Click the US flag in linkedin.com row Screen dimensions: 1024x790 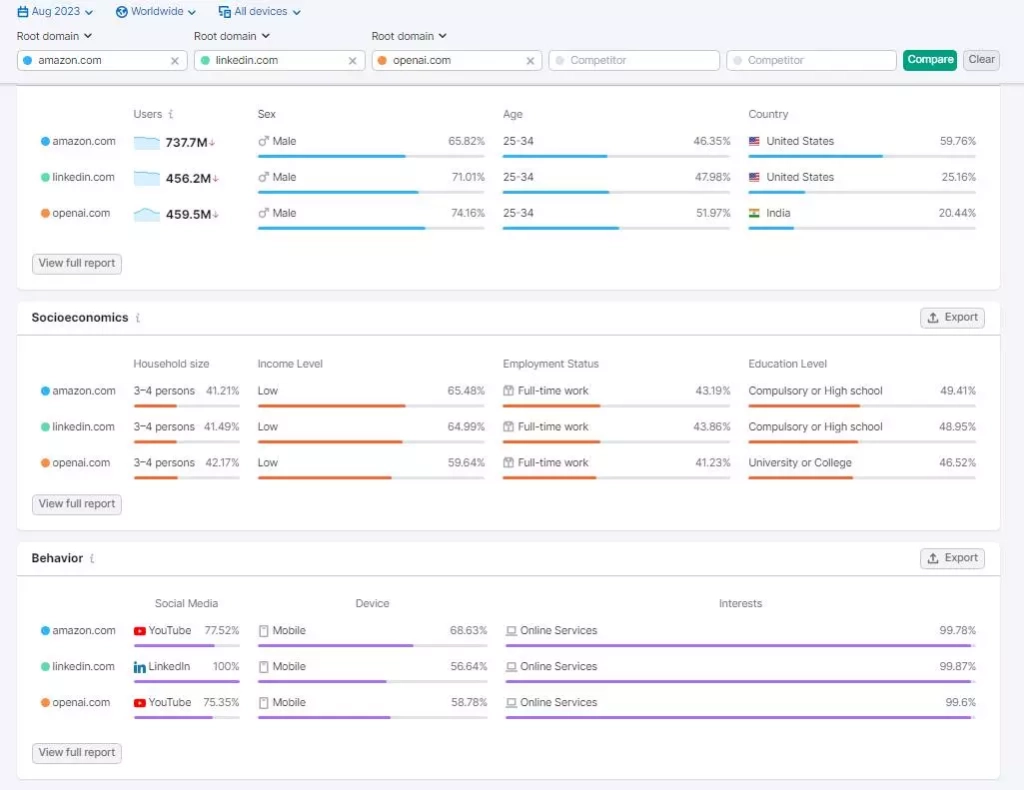(x=754, y=177)
